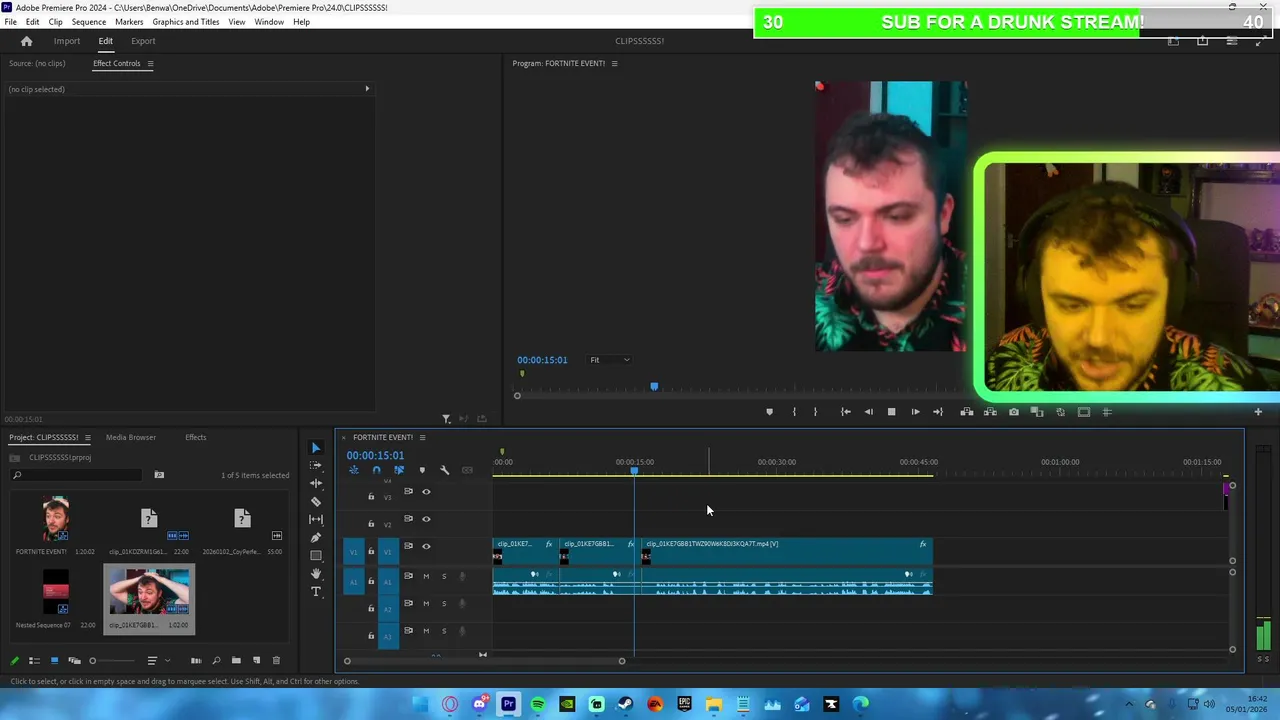Click Add Marker in Program monitor
The width and height of the screenshot is (1280, 720).
(x=769, y=412)
